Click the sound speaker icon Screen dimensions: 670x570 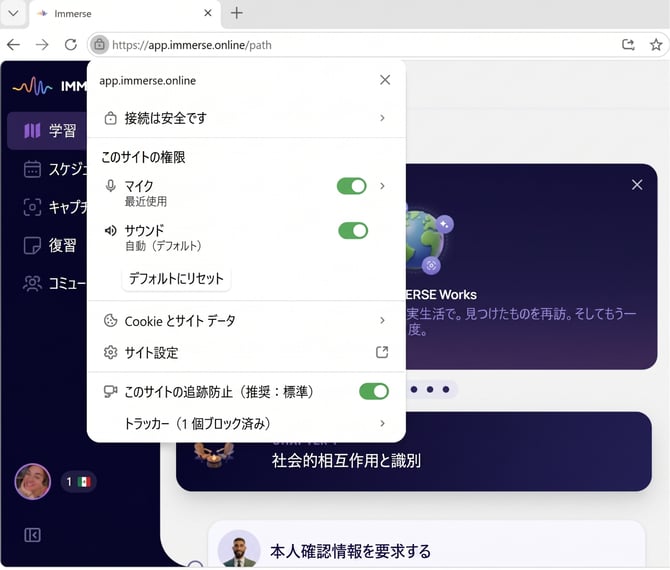[111, 231]
